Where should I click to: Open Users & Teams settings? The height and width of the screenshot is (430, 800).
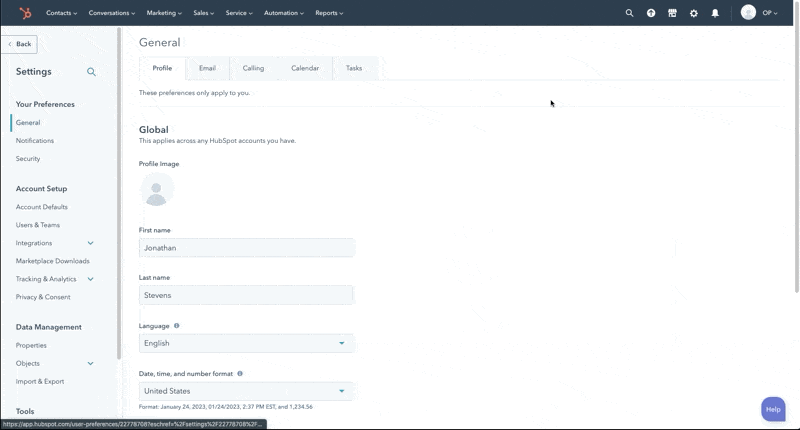pos(37,225)
